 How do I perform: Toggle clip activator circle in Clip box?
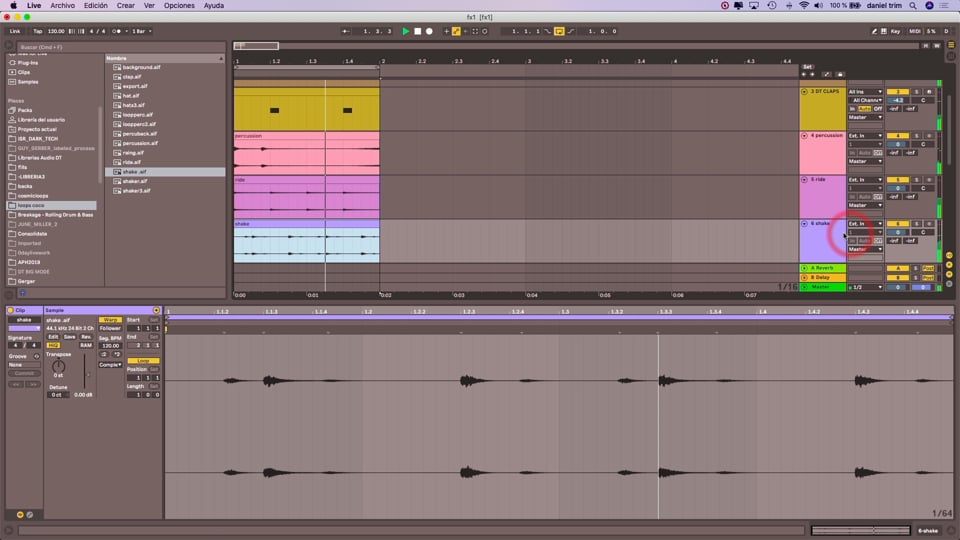point(10,310)
